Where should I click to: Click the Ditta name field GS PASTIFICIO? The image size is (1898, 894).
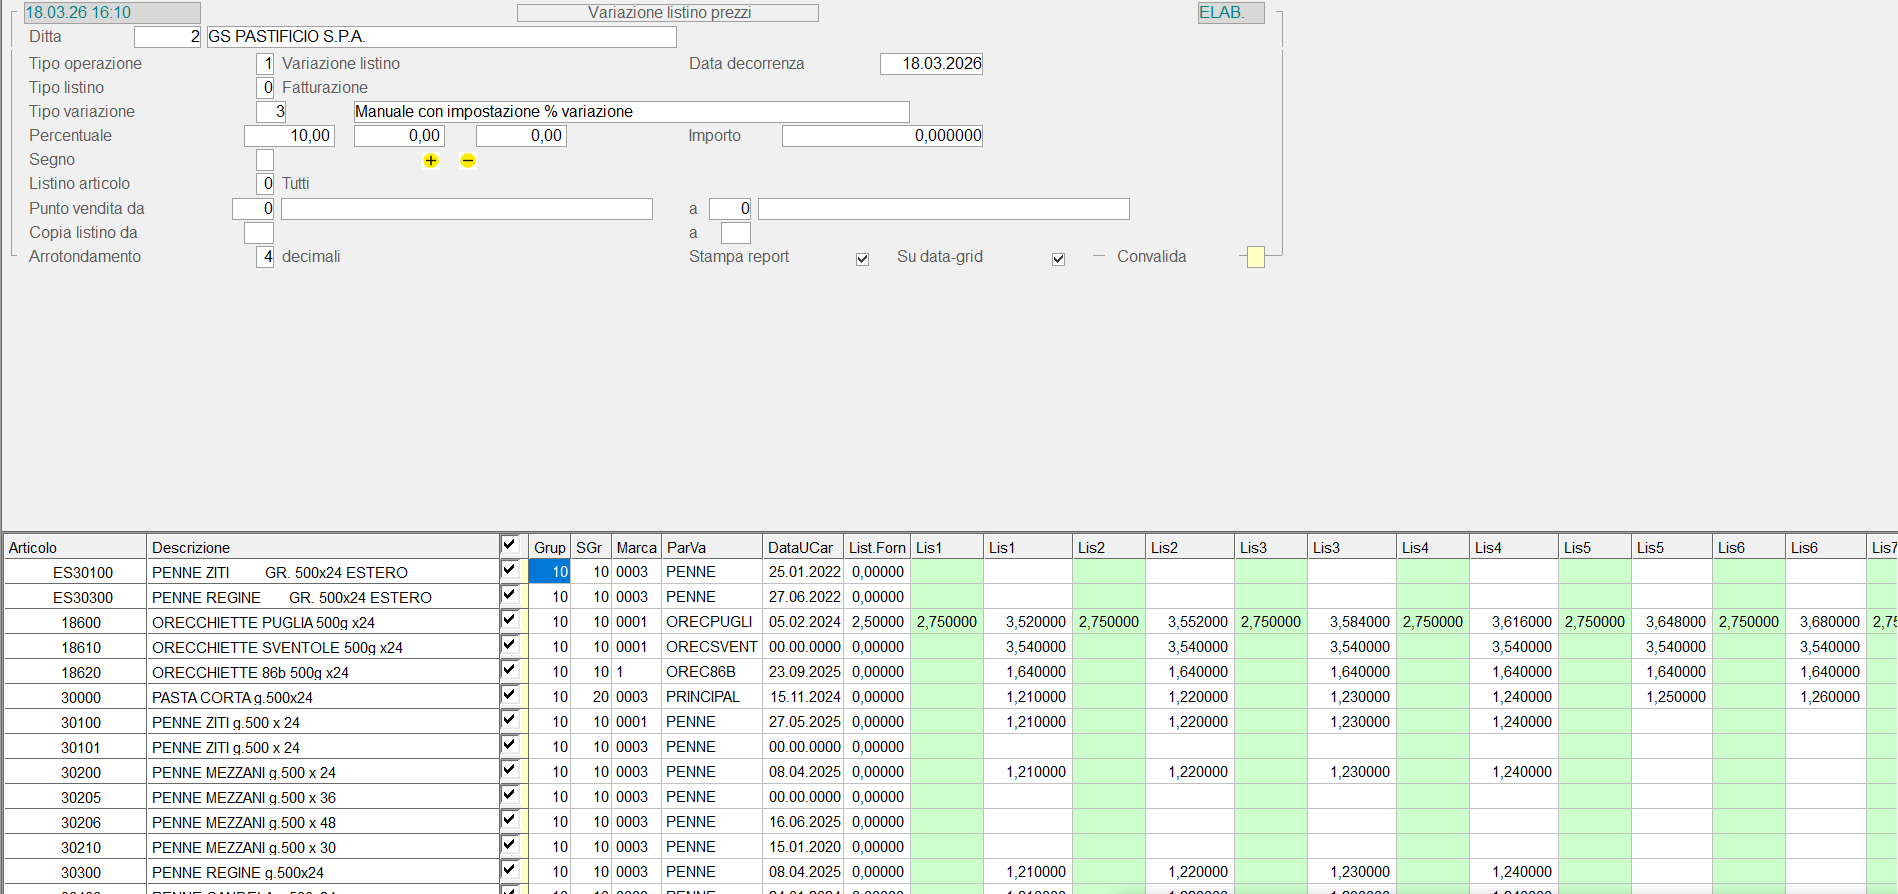[x=441, y=37]
